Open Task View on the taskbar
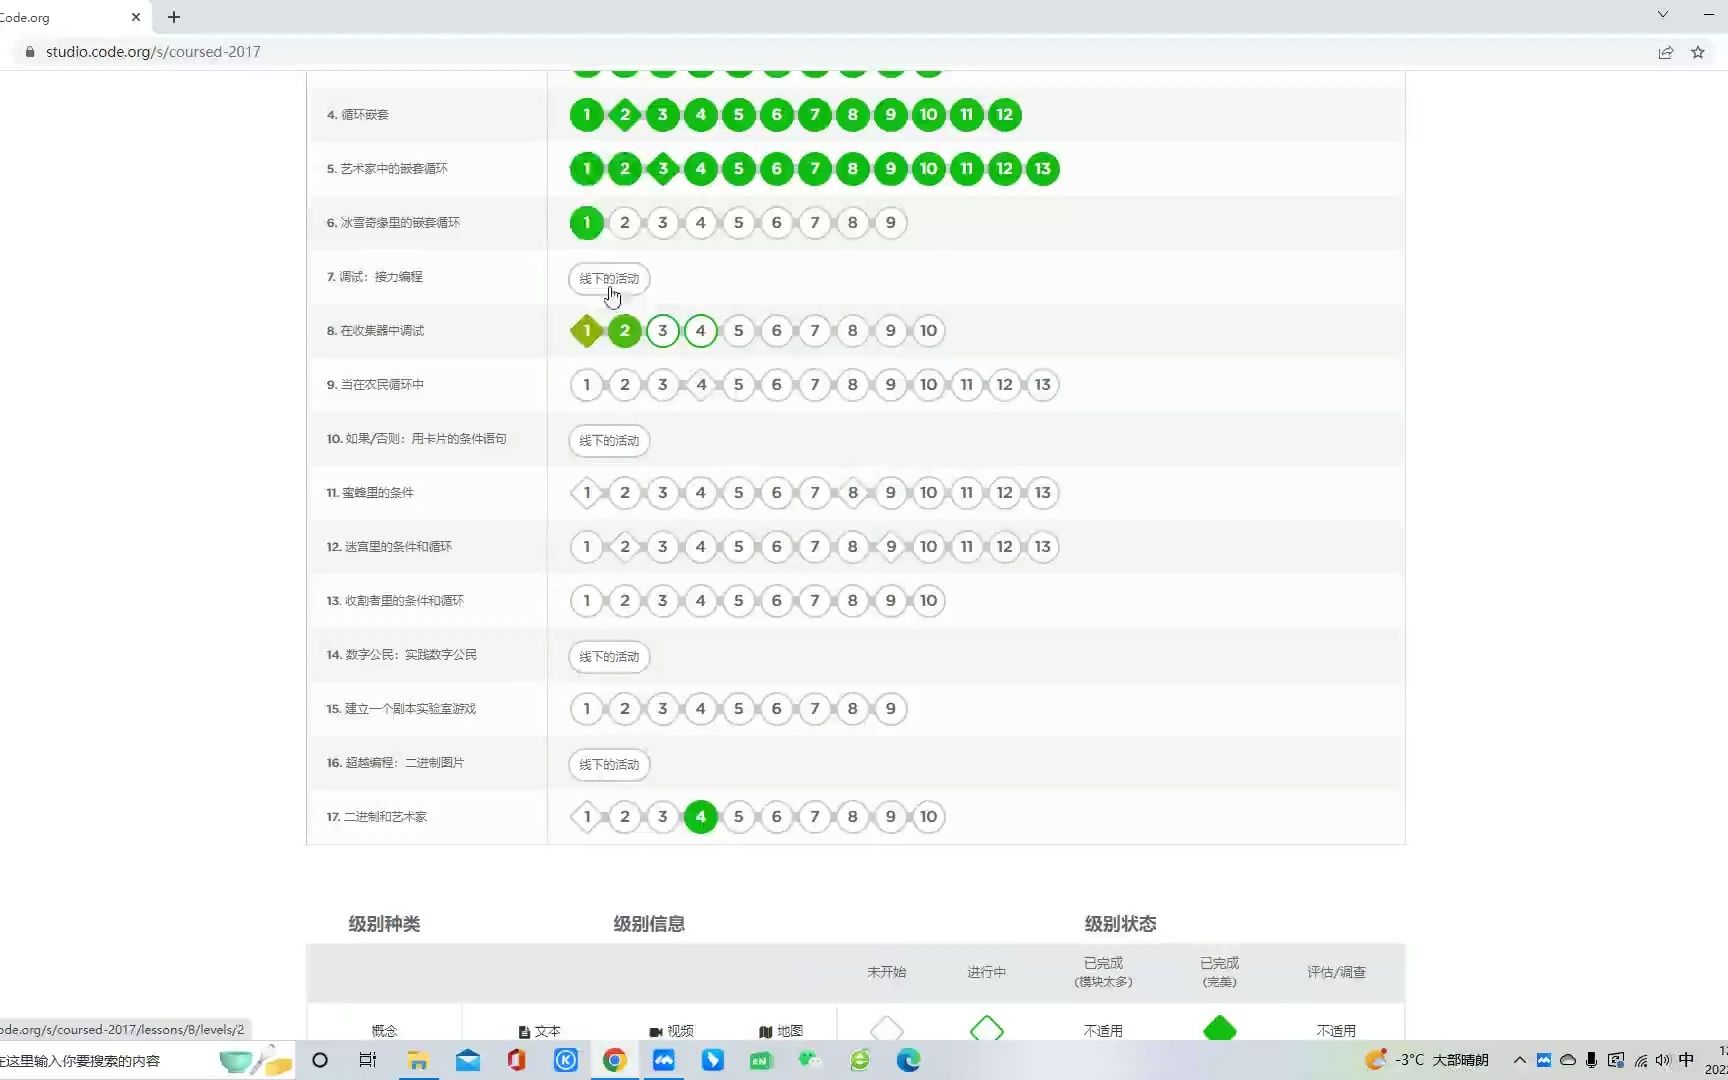The width and height of the screenshot is (1728, 1080). 368,1060
